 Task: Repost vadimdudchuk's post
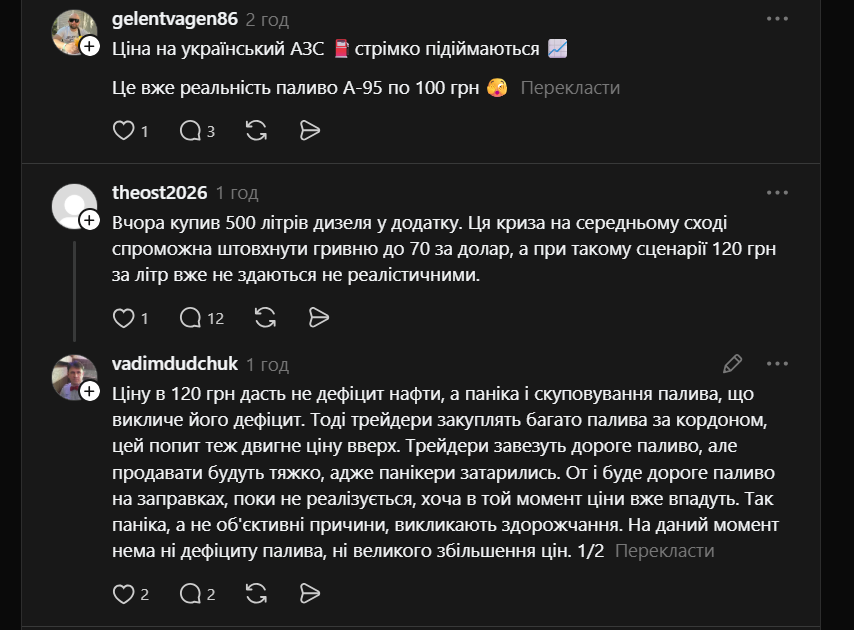click(256, 594)
